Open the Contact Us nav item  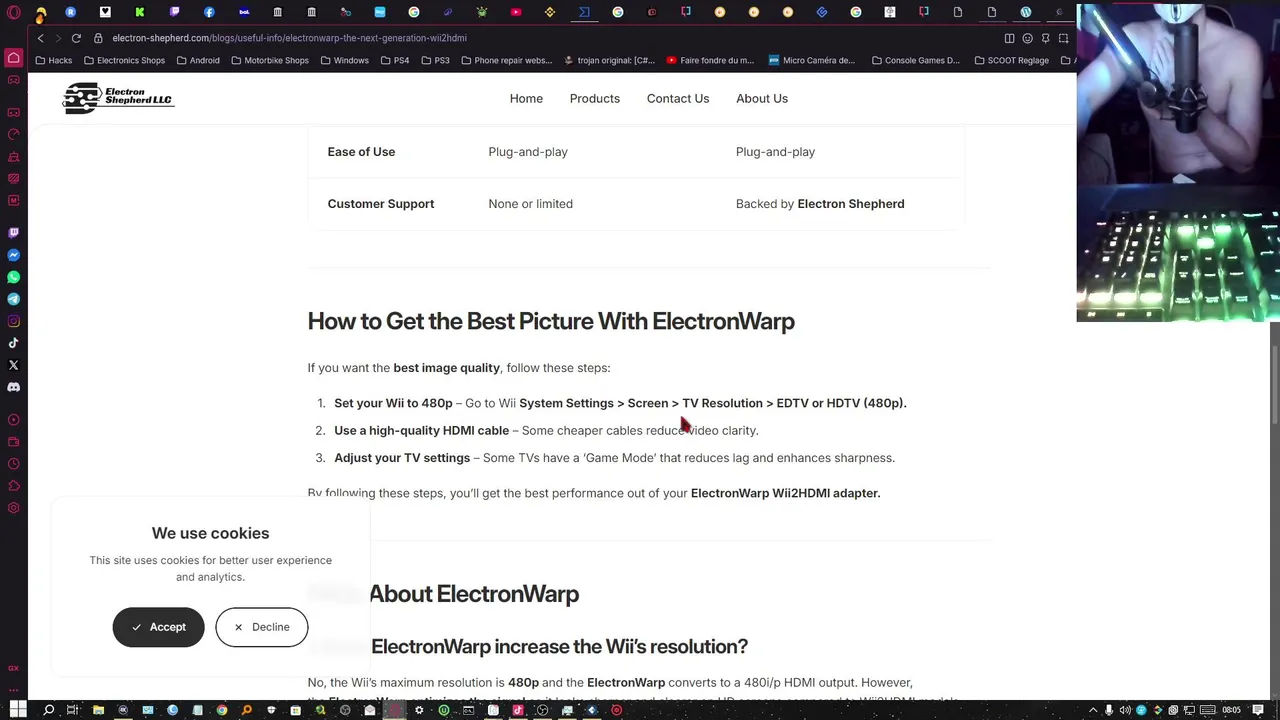678,98
